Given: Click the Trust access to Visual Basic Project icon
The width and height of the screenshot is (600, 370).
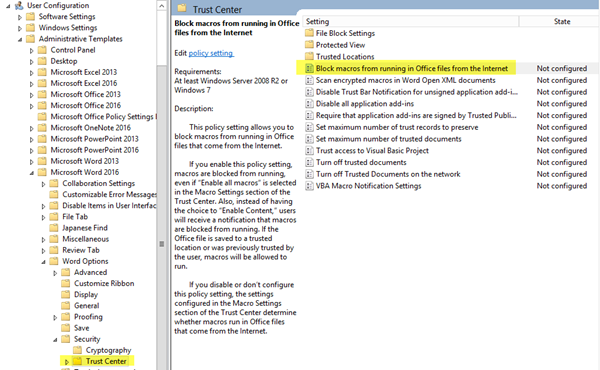Looking at the screenshot, I should pos(309,151).
